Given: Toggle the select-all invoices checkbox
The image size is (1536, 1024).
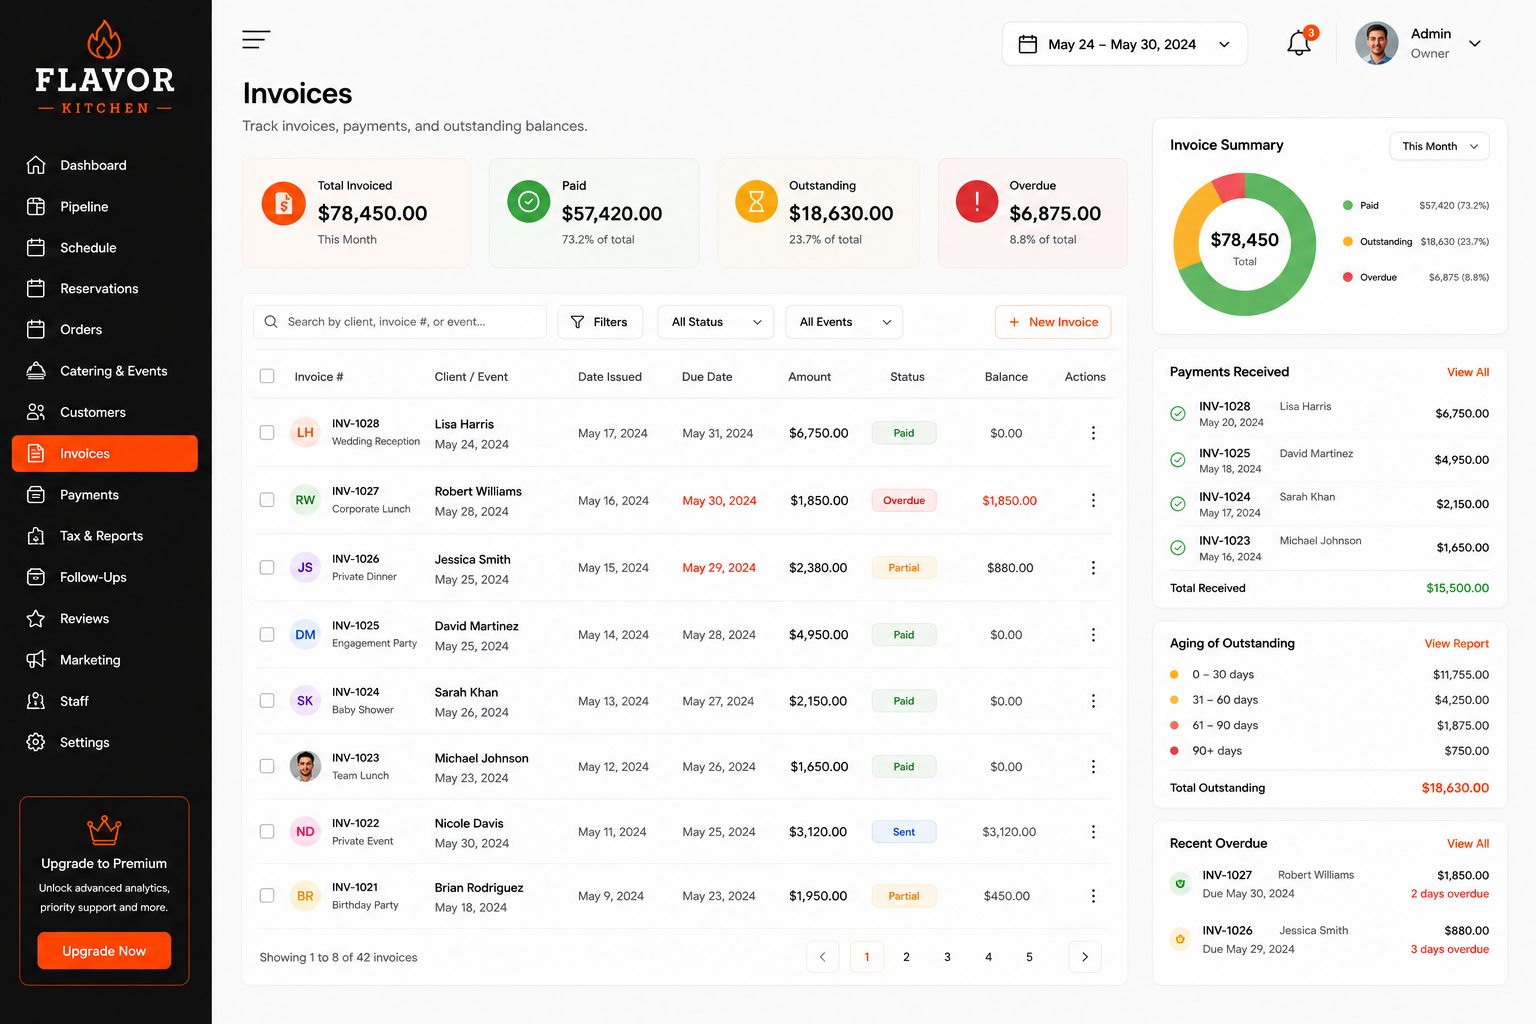Looking at the screenshot, I should [267, 376].
